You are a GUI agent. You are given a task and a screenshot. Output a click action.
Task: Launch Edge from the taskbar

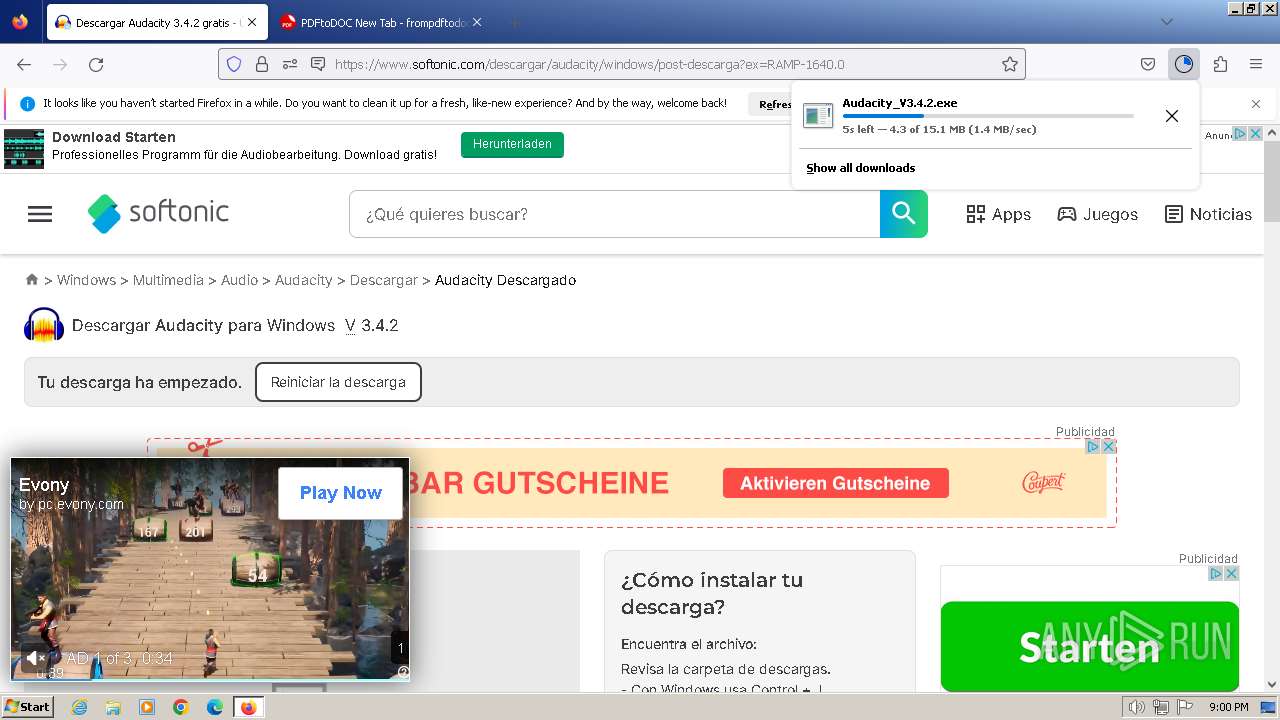coord(215,707)
